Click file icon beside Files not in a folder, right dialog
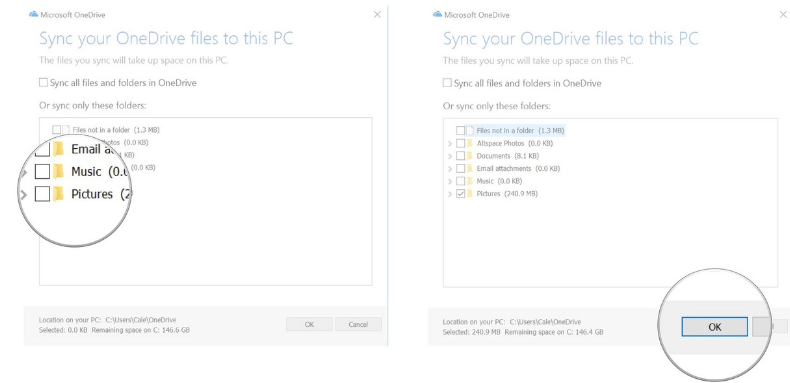Image resolution: width=790 pixels, height=383 pixels. [470, 131]
